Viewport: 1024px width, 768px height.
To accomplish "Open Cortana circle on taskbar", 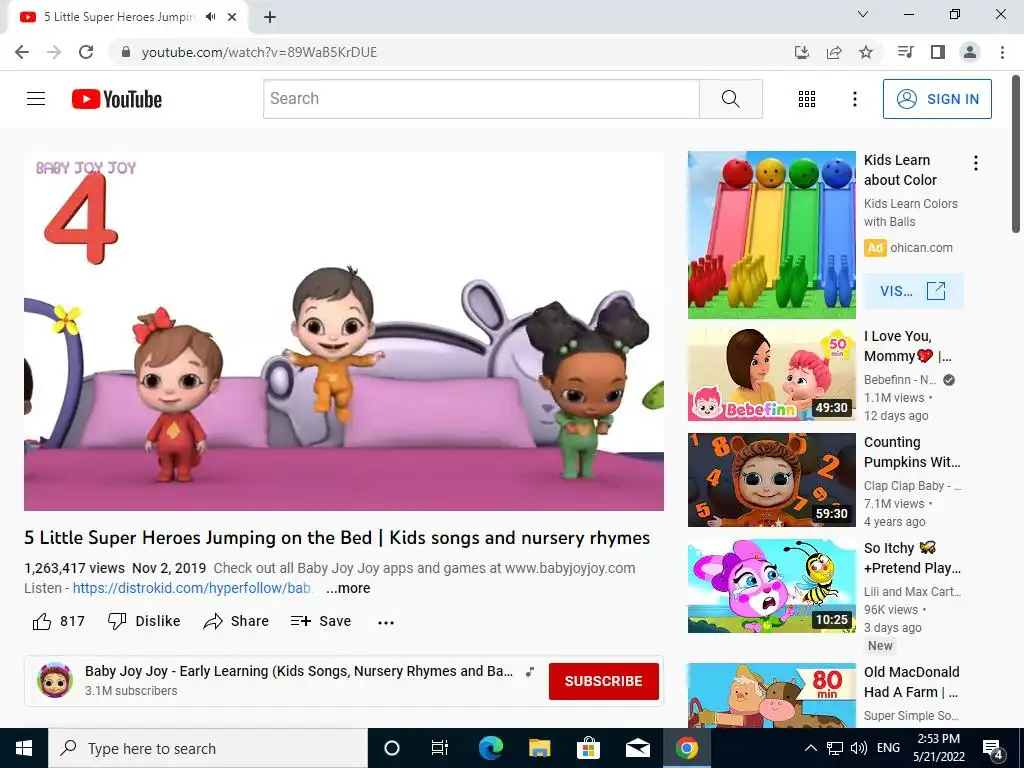I will pos(392,748).
